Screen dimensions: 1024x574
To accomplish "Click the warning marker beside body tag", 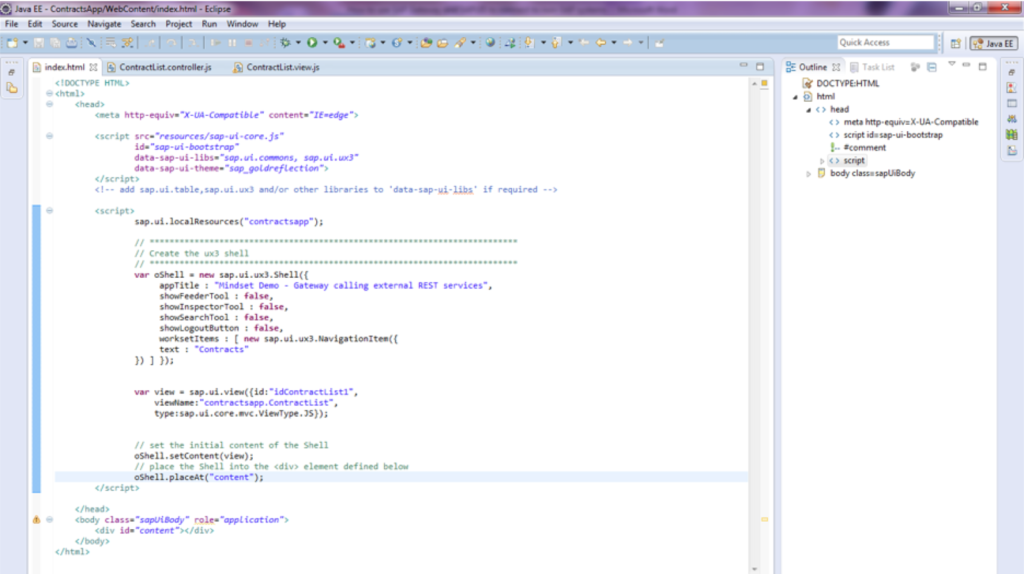I will pyautogui.click(x=37, y=520).
